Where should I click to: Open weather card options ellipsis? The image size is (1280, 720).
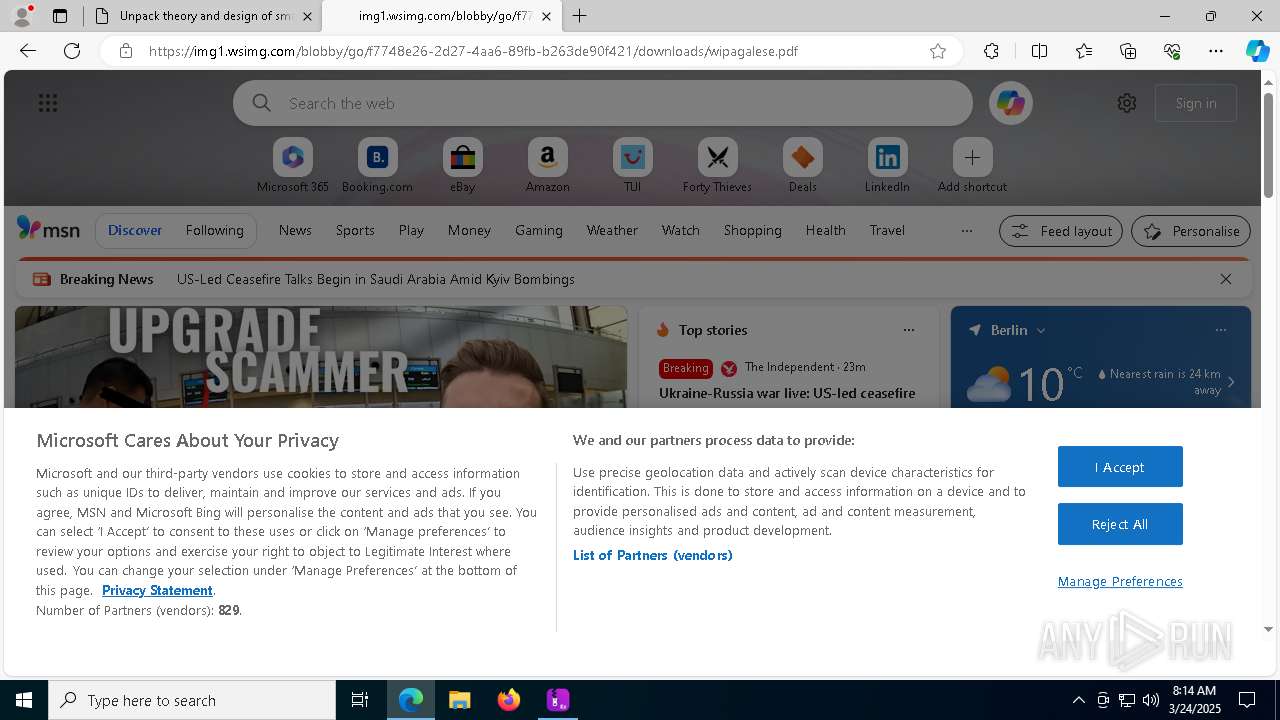coord(1220,330)
